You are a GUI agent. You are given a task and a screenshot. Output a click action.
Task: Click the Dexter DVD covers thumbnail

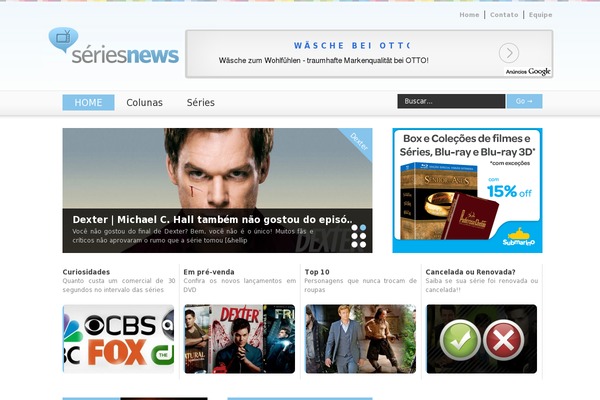[240, 339]
